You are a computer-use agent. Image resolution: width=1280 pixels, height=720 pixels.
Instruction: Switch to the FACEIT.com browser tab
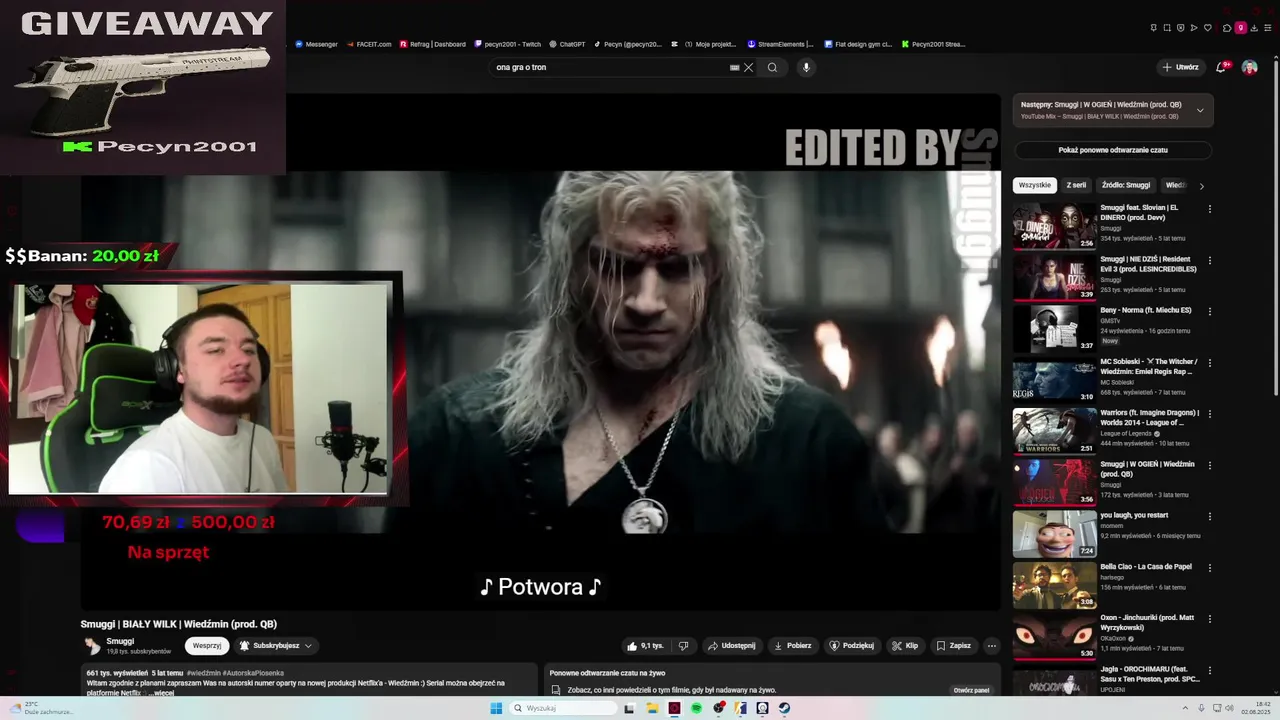click(x=369, y=44)
